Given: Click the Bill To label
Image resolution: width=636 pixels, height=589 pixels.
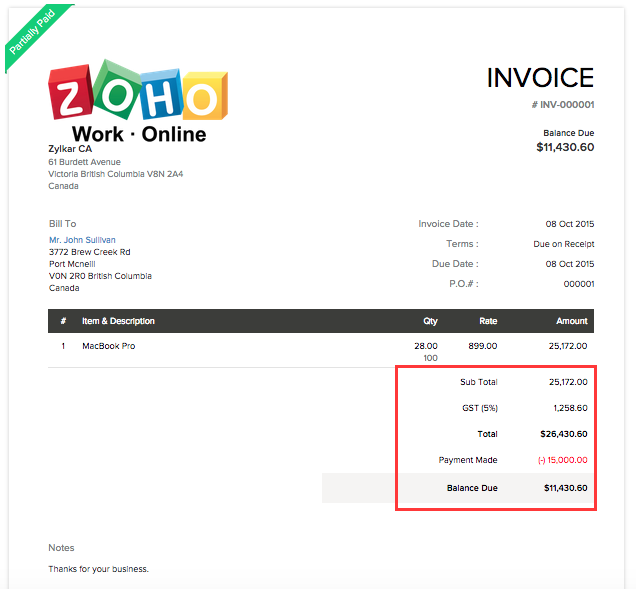Looking at the screenshot, I should [62, 224].
